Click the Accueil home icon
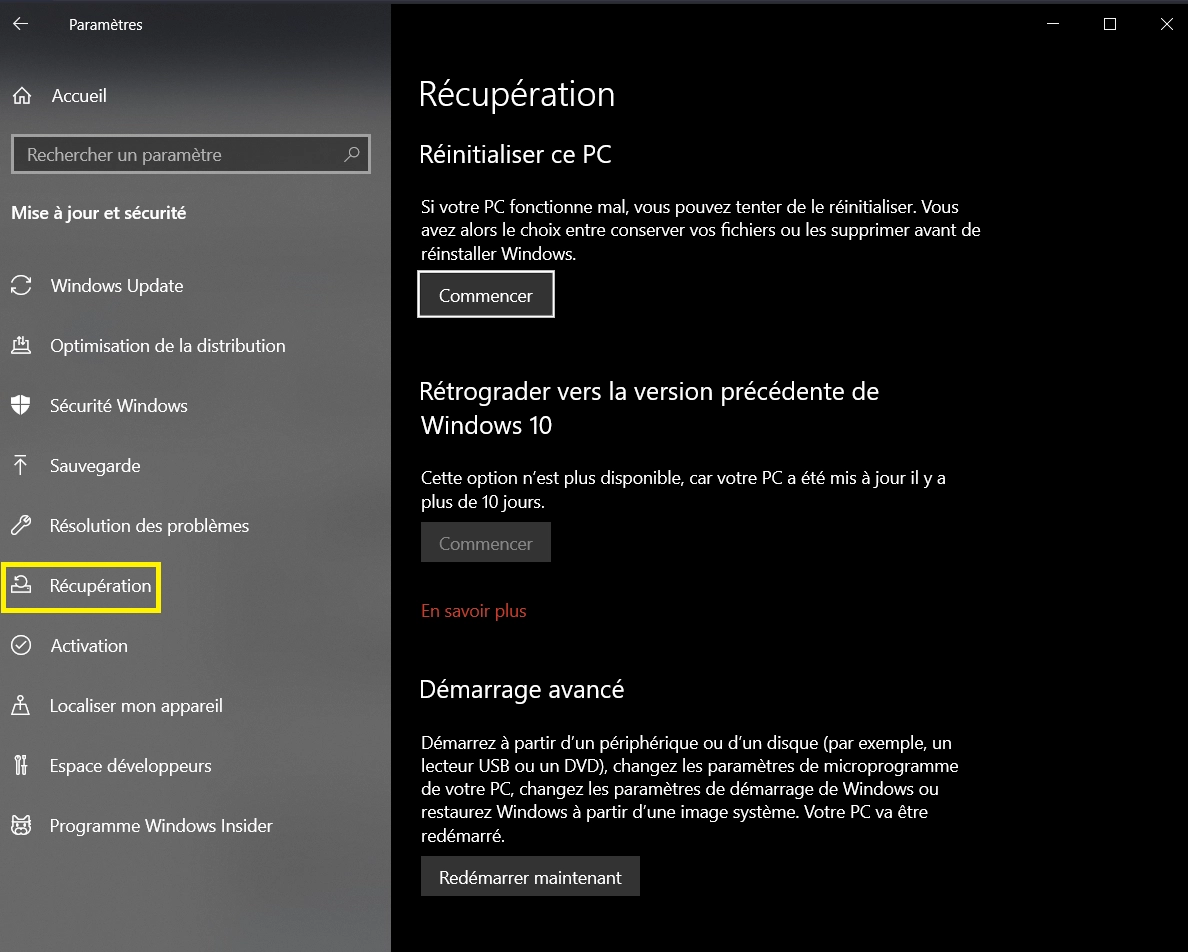 tap(22, 95)
